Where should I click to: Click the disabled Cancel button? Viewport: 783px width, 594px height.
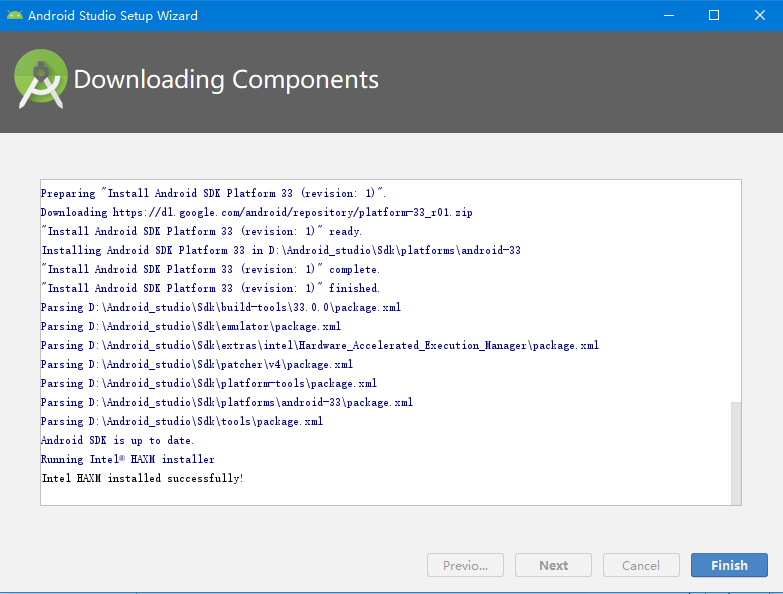[x=640, y=565]
